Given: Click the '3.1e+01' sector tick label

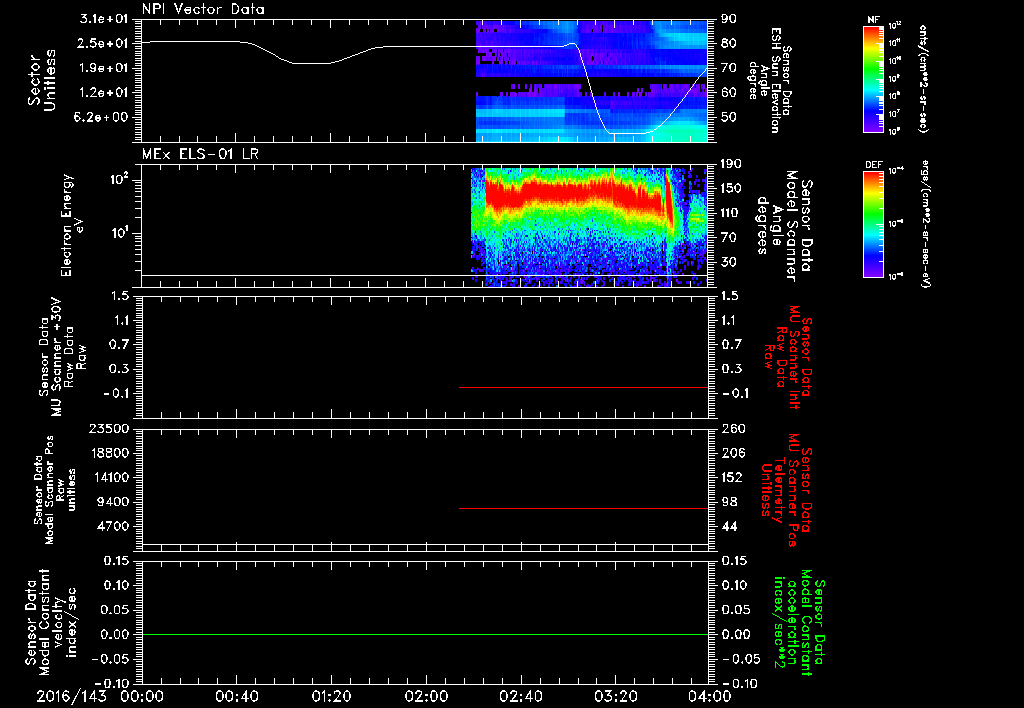Looking at the screenshot, I should click(104, 19).
